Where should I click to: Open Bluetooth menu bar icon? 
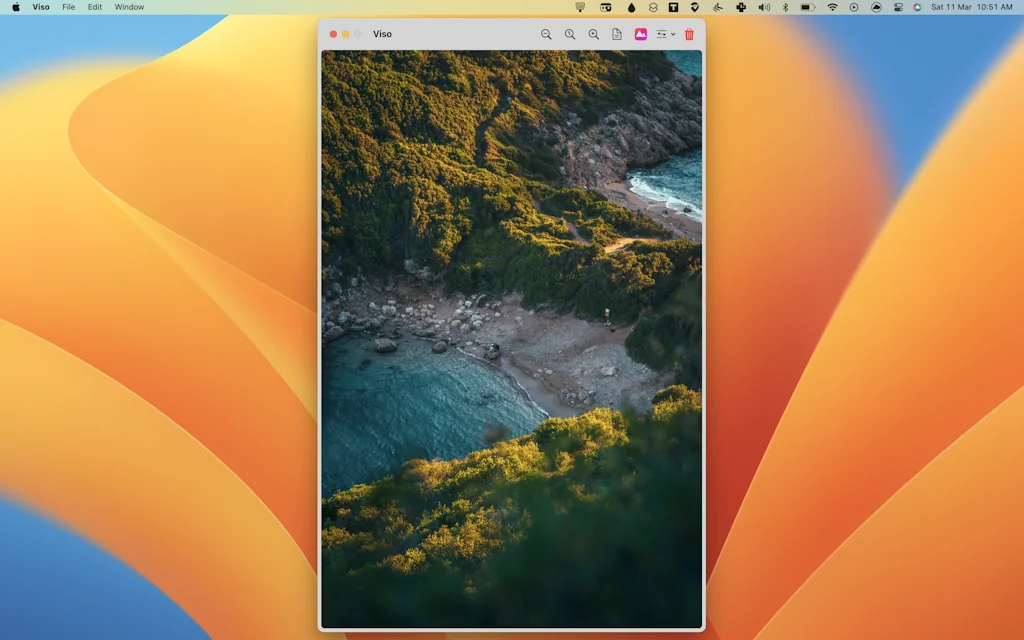coord(785,7)
